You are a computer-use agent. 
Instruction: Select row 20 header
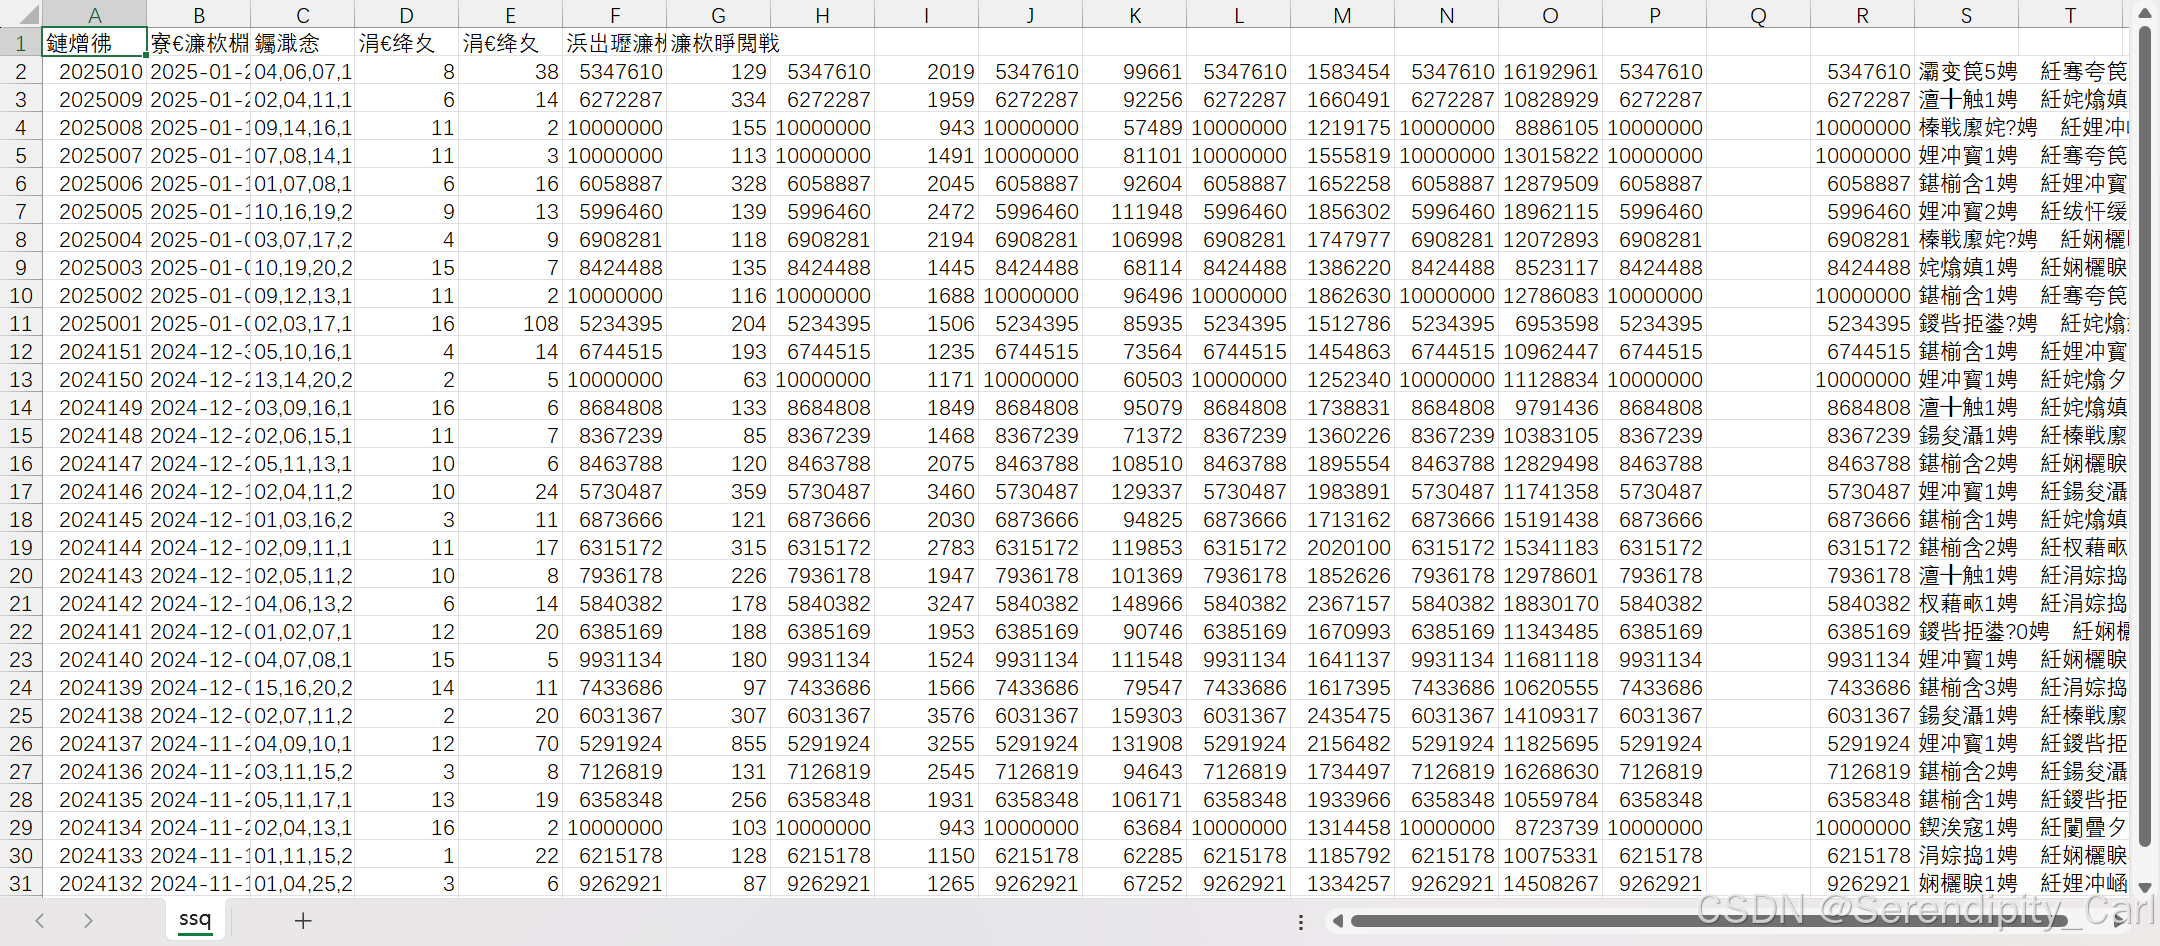coord(21,575)
